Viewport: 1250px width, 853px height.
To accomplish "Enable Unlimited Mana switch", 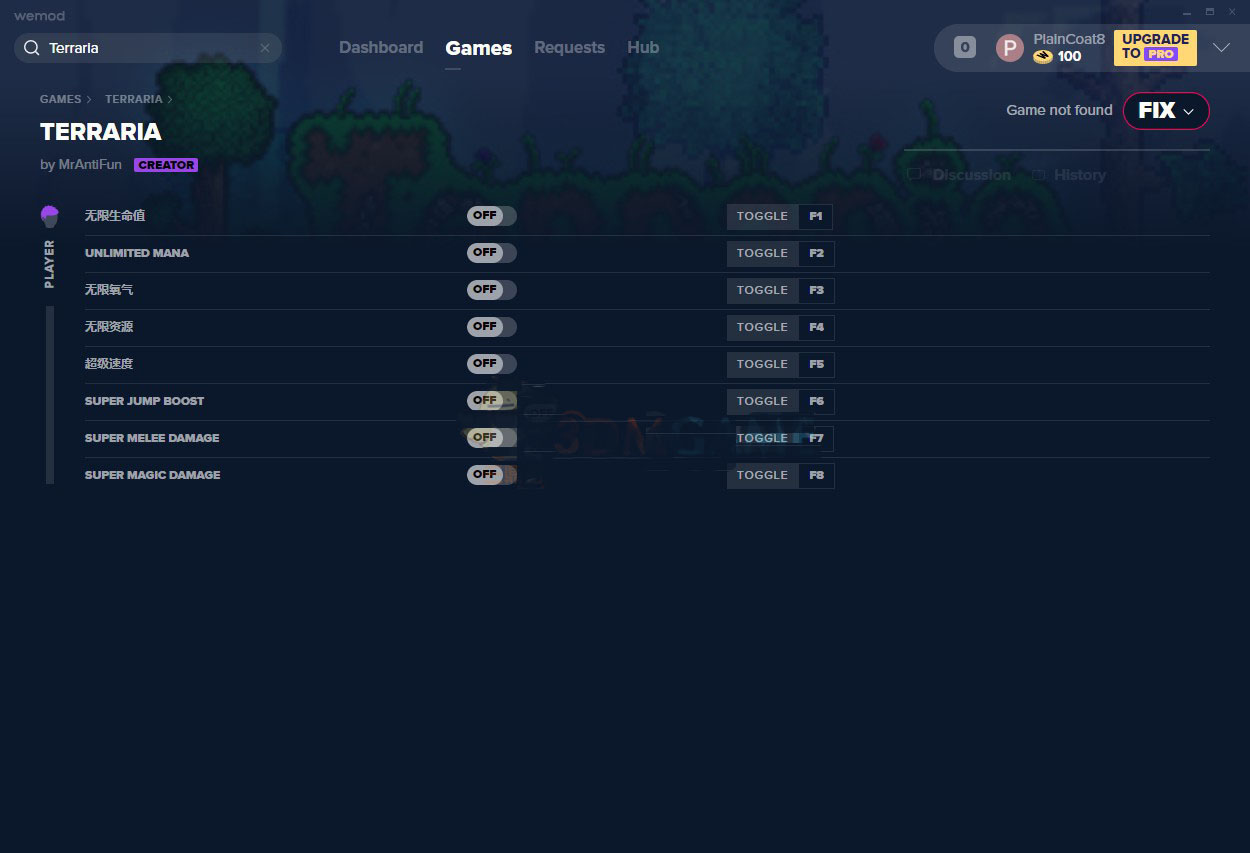I will 491,253.
